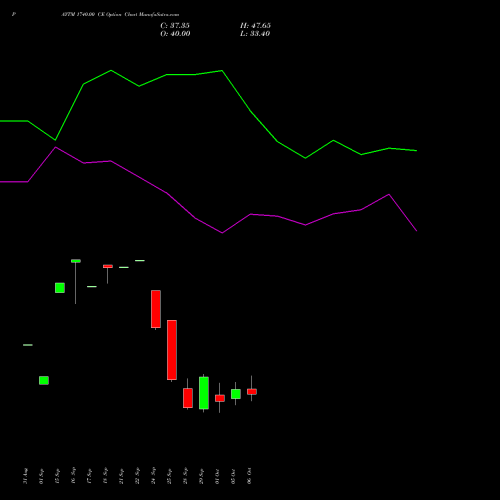Image resolution: width=500 pixels, height=500 pixels.
Task: Select the green candle above 05 Oct
Action: pos(236,394)
